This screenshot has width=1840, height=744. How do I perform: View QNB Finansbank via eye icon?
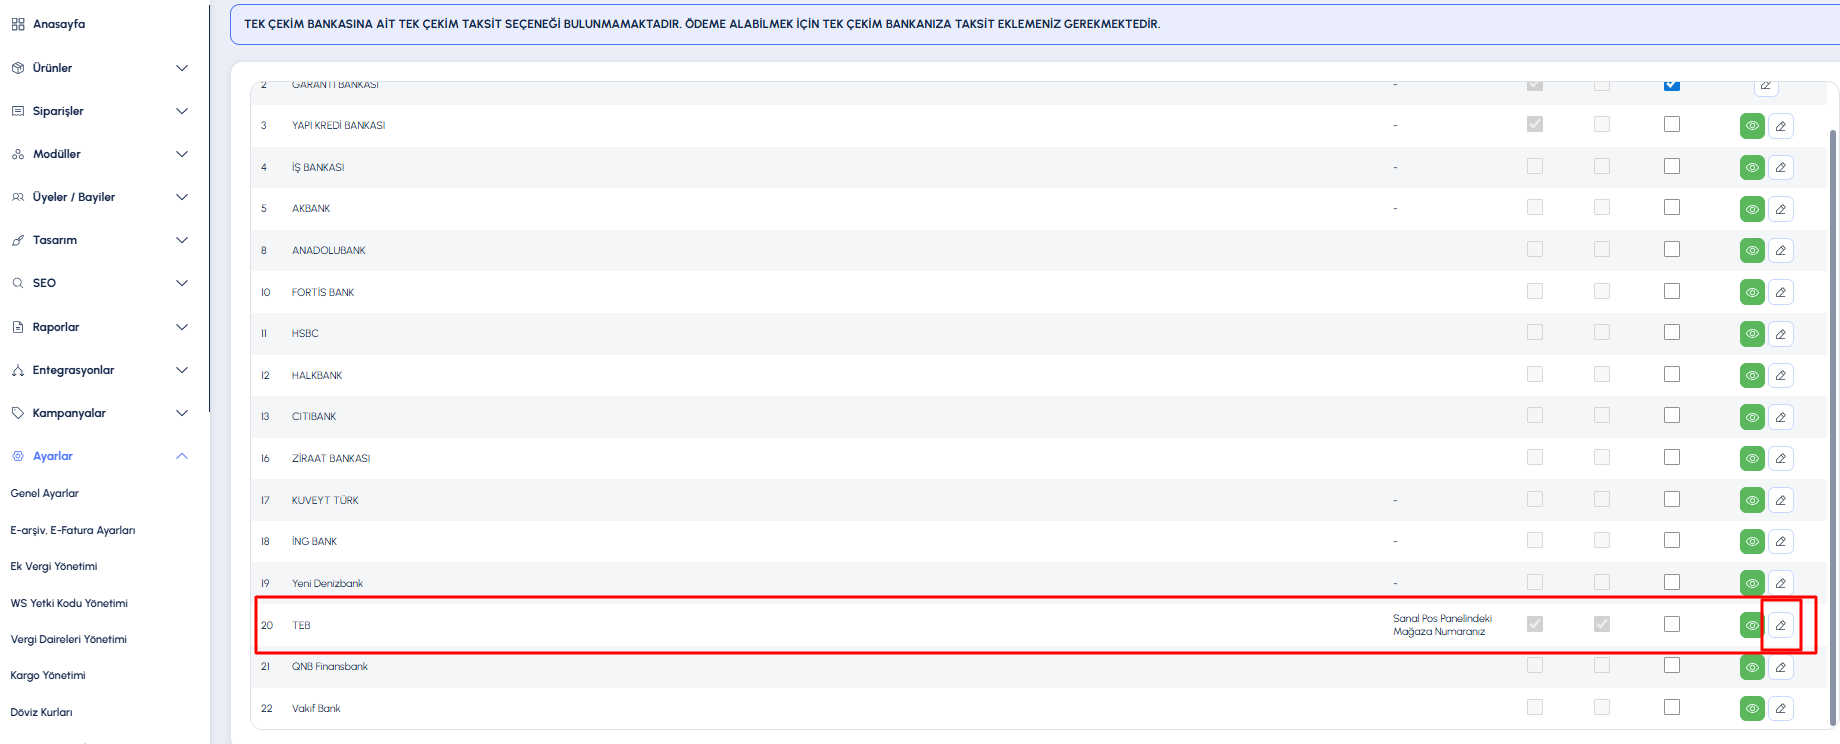(1752, 667)
